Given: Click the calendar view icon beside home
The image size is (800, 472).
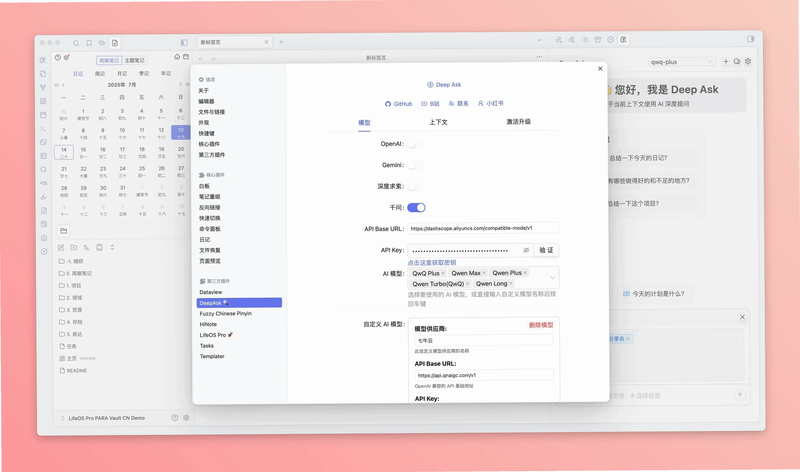Looking at the screenshot, I should pos(186,57).
